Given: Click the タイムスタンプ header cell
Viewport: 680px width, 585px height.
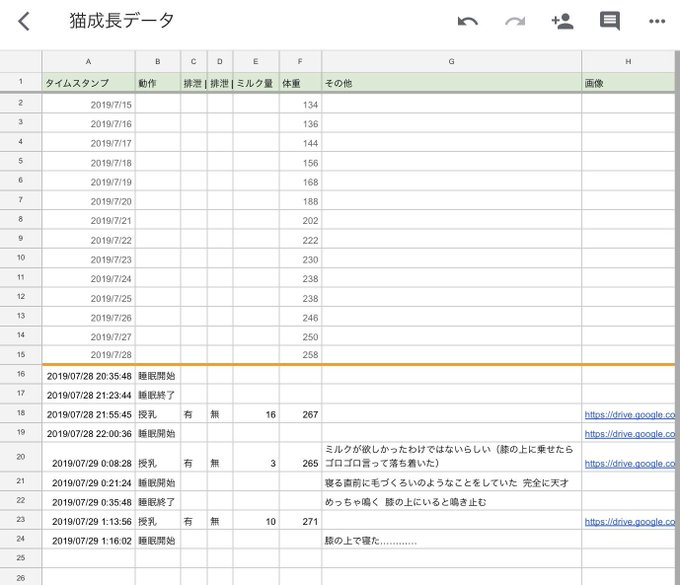Looking at the screenshot, I should tap(88, 83).
